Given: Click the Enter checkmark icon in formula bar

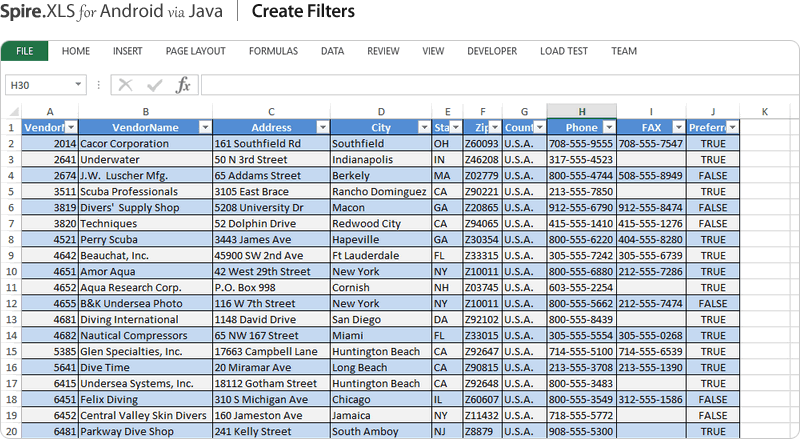Looking at the screenshot, I should pyautogui.click(x=154, y=86).
